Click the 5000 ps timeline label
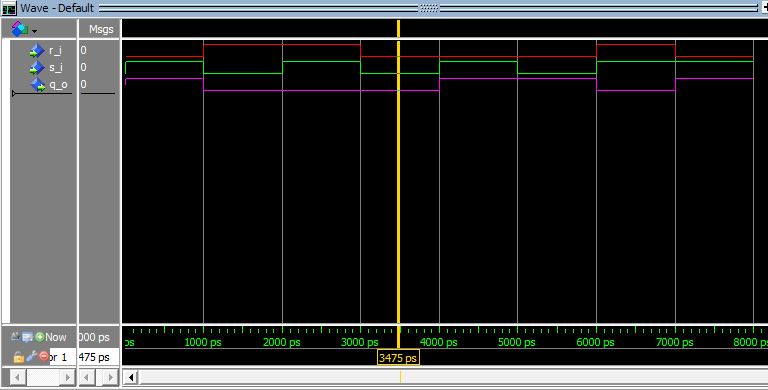Image resolution: width=768 pixels, height=390 pixels. (517, 342)
